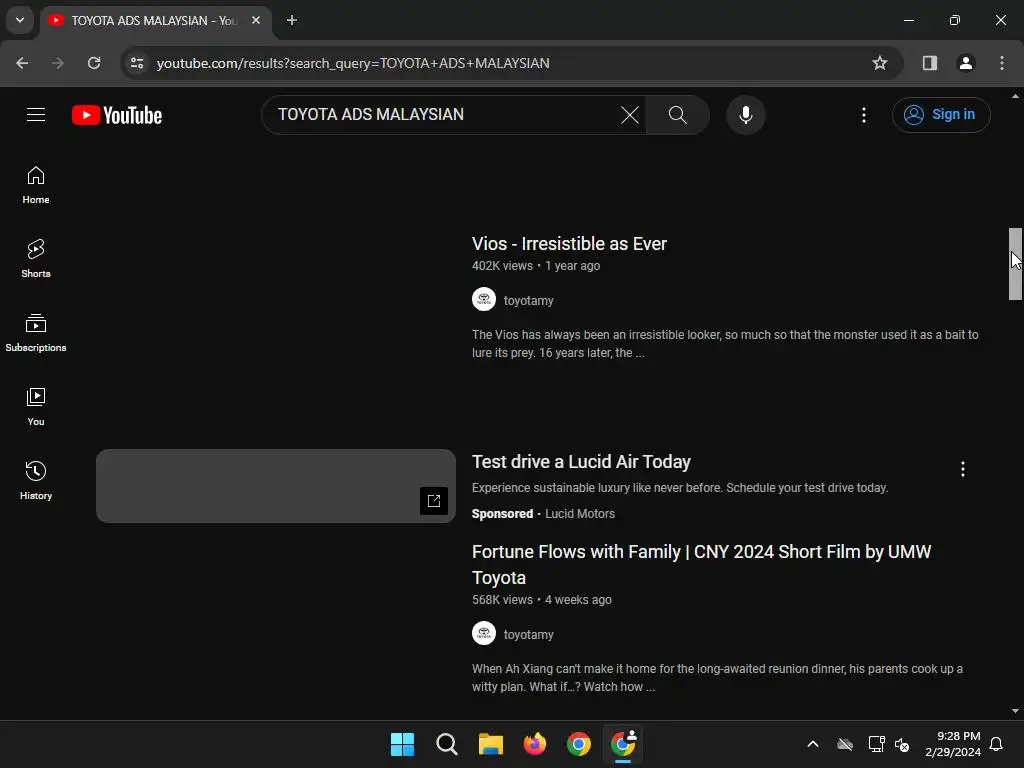View site information icon in the address bar
The height and width of the screenshot is (768, 1024).
(x=137, y=63)
